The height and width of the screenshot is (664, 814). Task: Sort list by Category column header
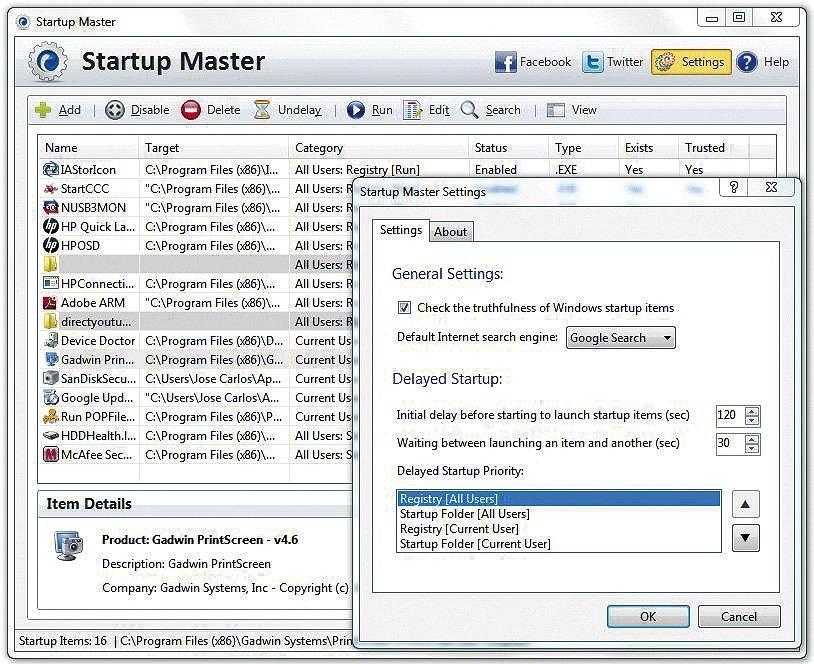[x=378, y=148]
